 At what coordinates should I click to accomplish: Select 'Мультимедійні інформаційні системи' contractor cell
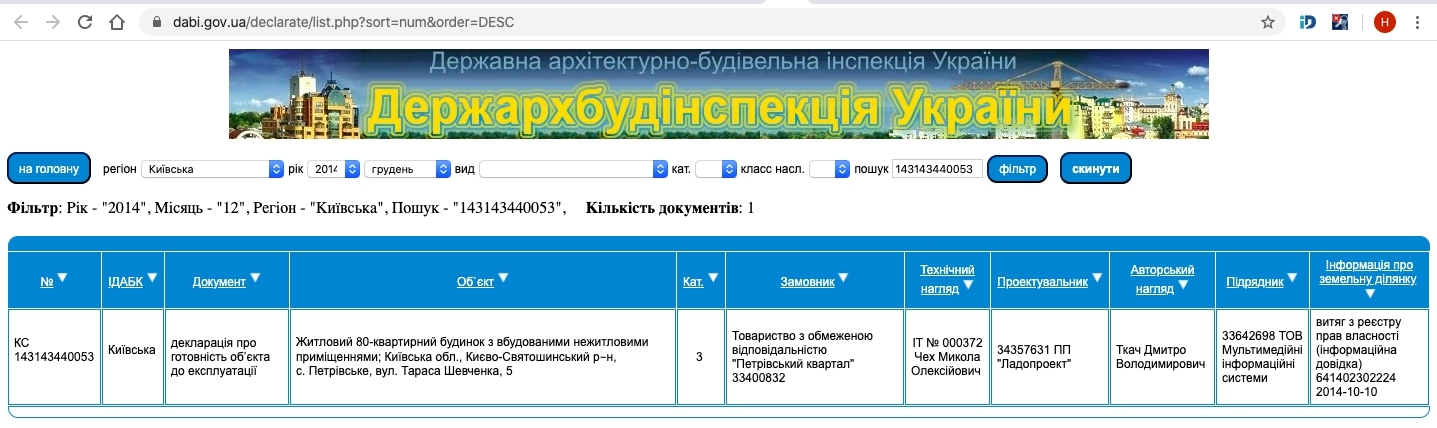click(x=1262, y=357)
